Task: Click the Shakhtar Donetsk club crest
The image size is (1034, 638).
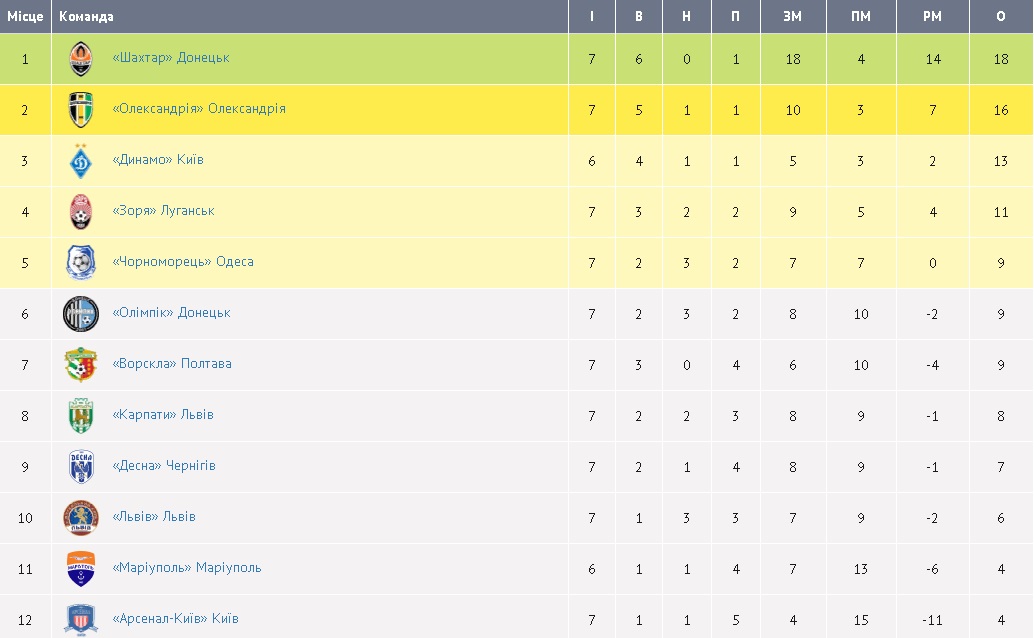Action: click(81, 59)
